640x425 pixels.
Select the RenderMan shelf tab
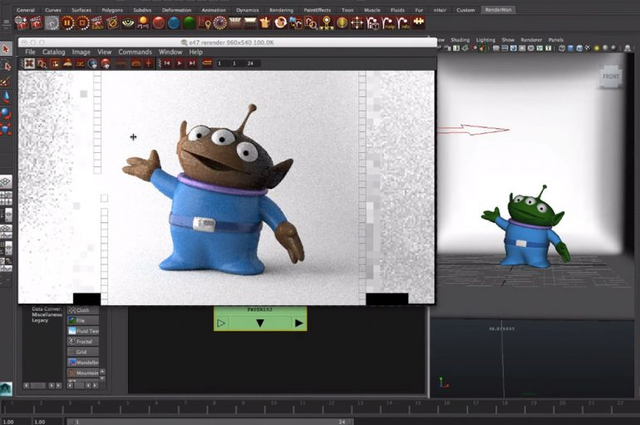point(498,10)
